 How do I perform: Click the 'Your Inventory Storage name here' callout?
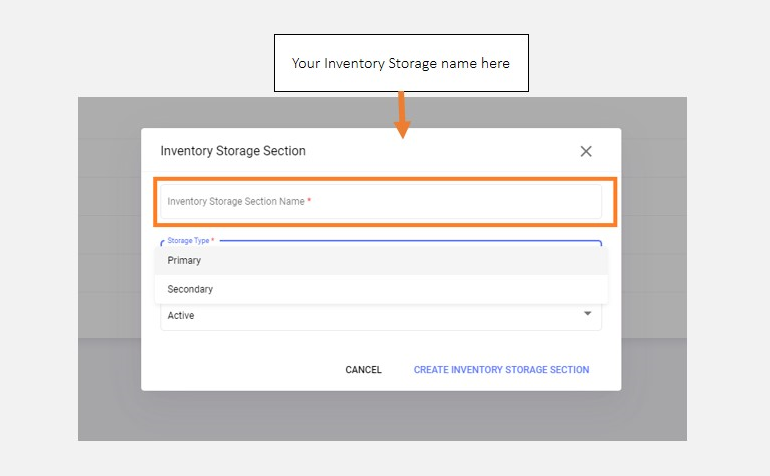pyautogui.click(x=401, y=63)
